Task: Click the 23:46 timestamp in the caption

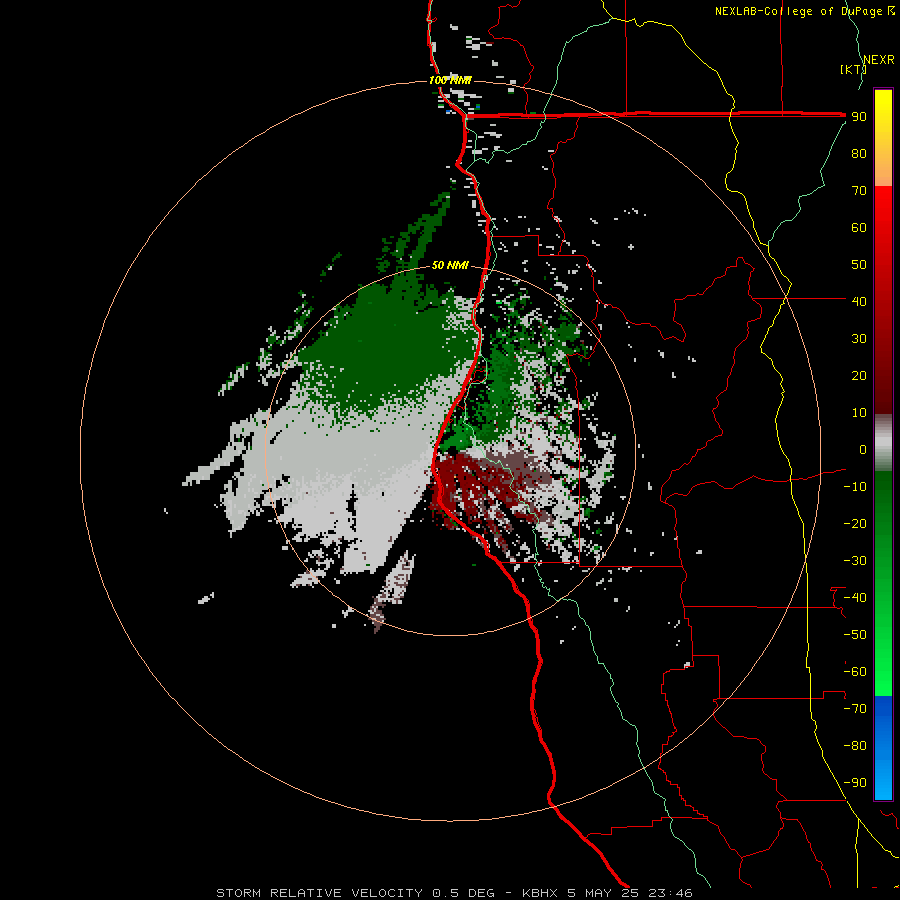Action: 670,893
